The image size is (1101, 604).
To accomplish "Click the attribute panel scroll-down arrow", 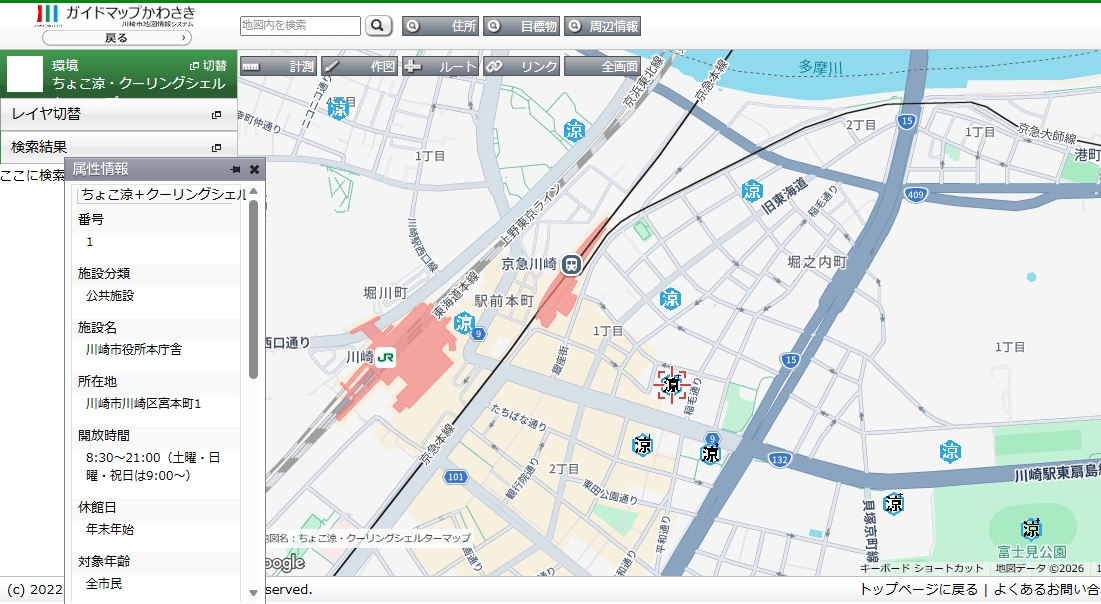I will tap(253, 593).
